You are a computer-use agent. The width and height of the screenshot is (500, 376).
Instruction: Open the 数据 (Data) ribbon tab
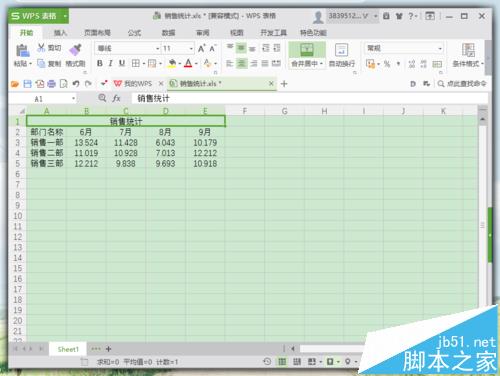point(169,33)
